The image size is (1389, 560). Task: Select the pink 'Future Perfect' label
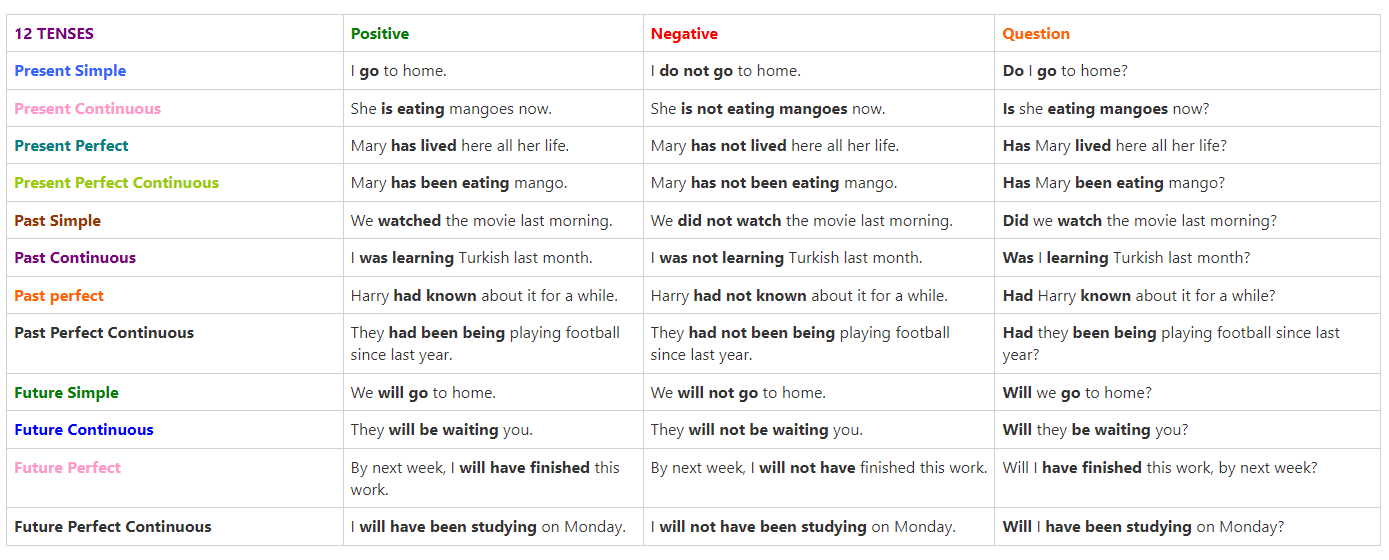point(67,468)
